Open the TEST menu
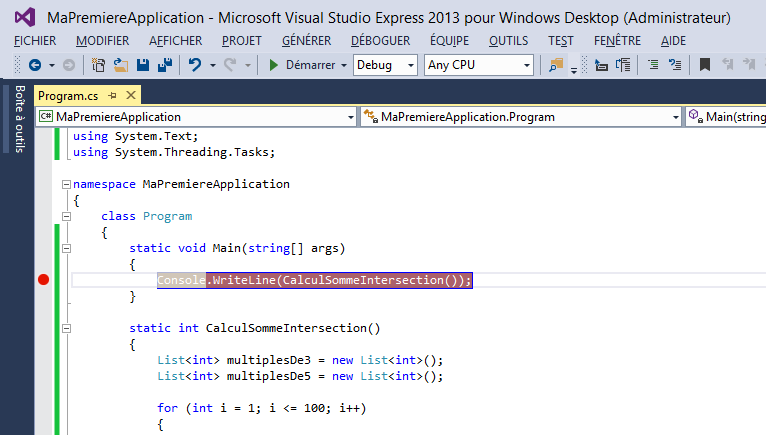Screen dimensions: 766x435 pyautogui.click(x=561, y=41)
